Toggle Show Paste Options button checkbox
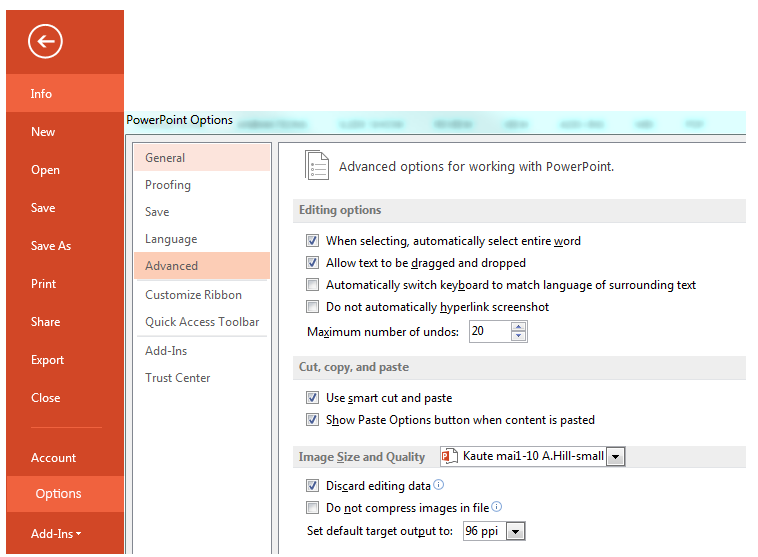This screenshot has width=758, height=557. (x=312, y=419)
